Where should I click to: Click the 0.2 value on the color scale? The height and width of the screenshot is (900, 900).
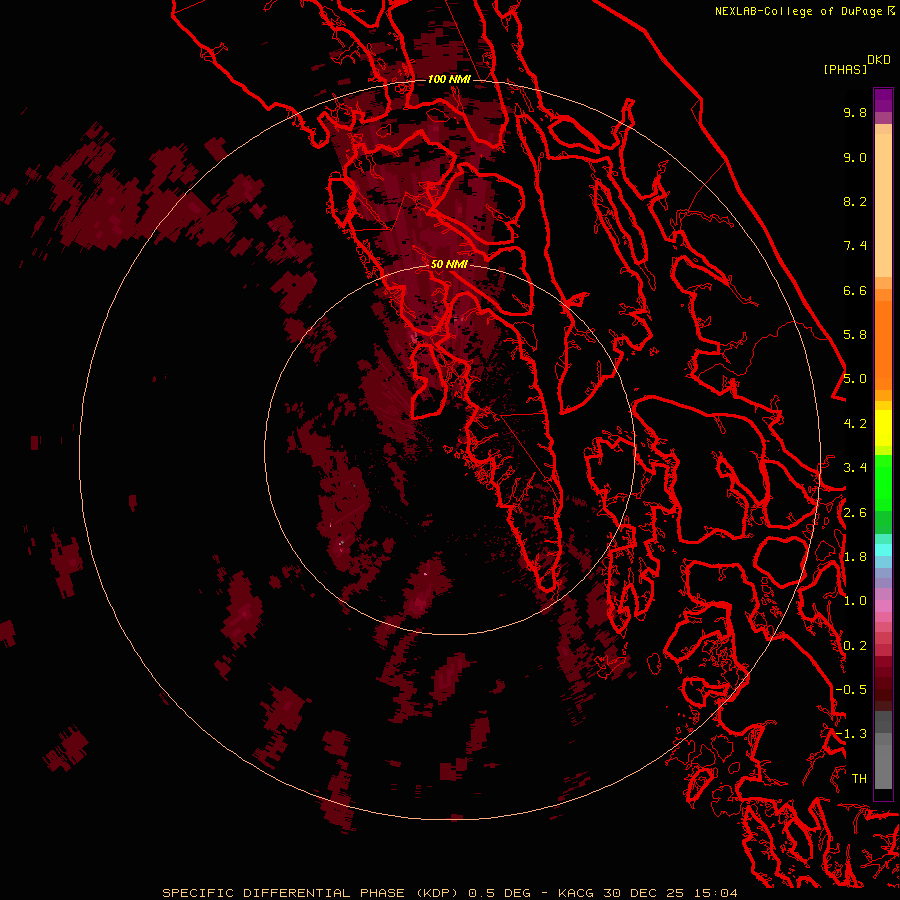[x=855, y=646]
